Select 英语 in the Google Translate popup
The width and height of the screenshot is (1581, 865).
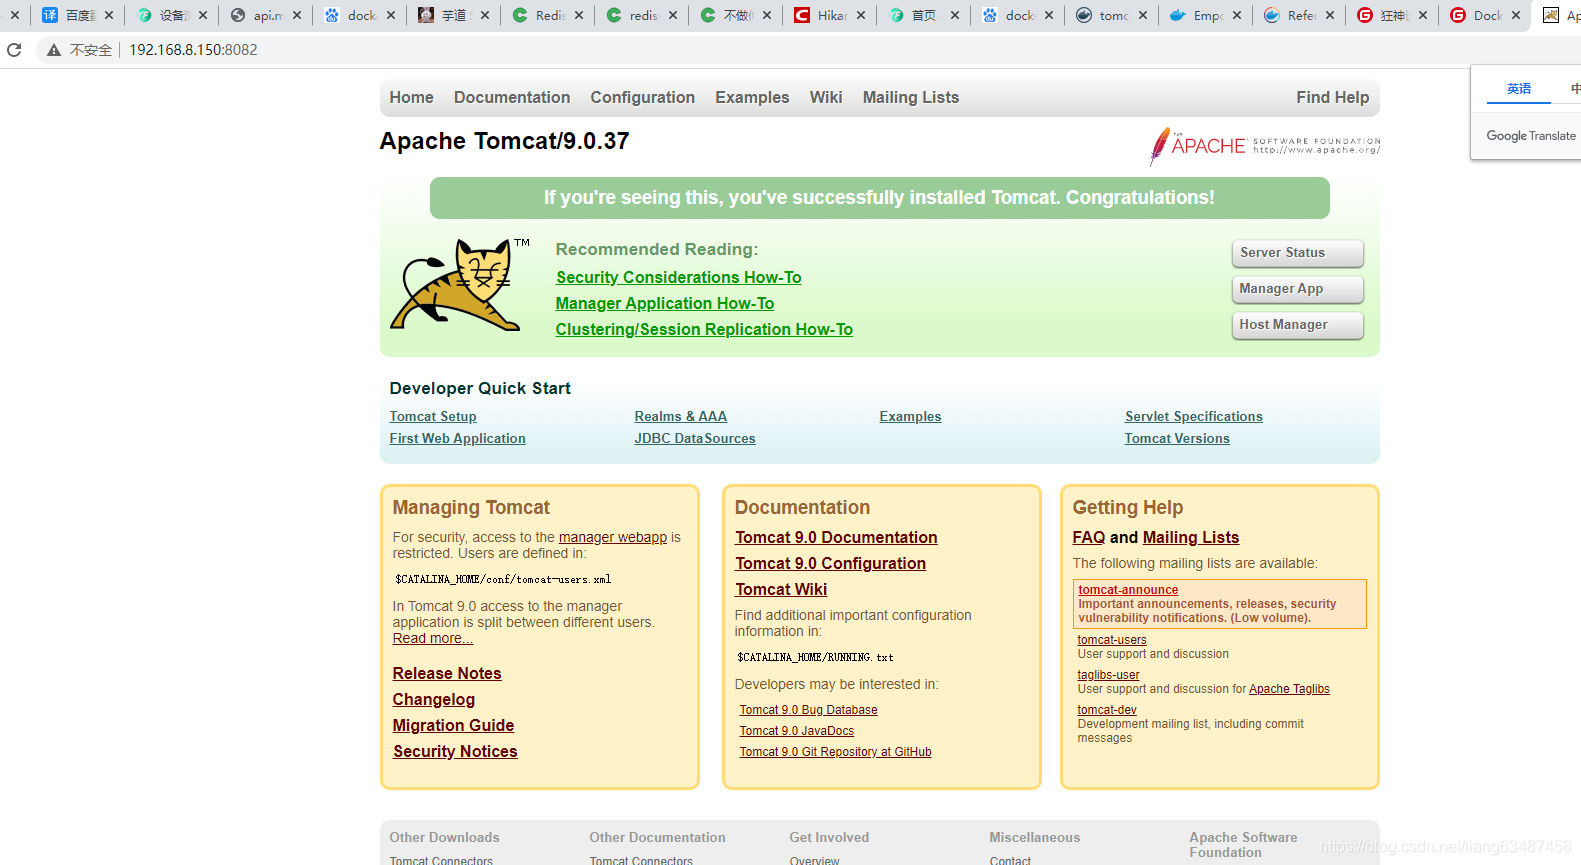(1519, 88)
